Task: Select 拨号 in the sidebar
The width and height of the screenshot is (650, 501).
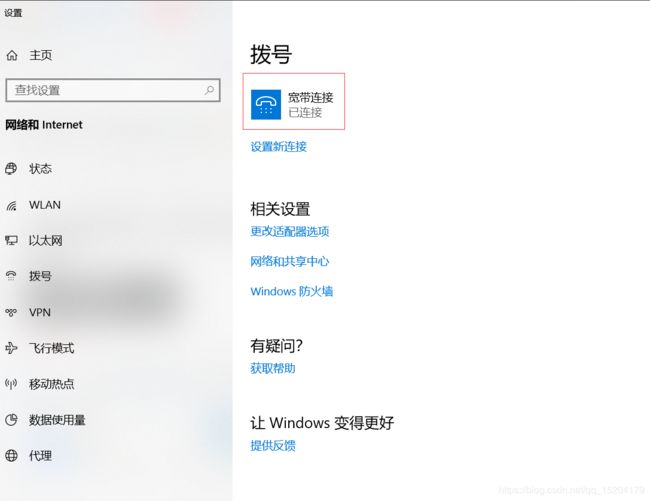Action: point(40,276)
